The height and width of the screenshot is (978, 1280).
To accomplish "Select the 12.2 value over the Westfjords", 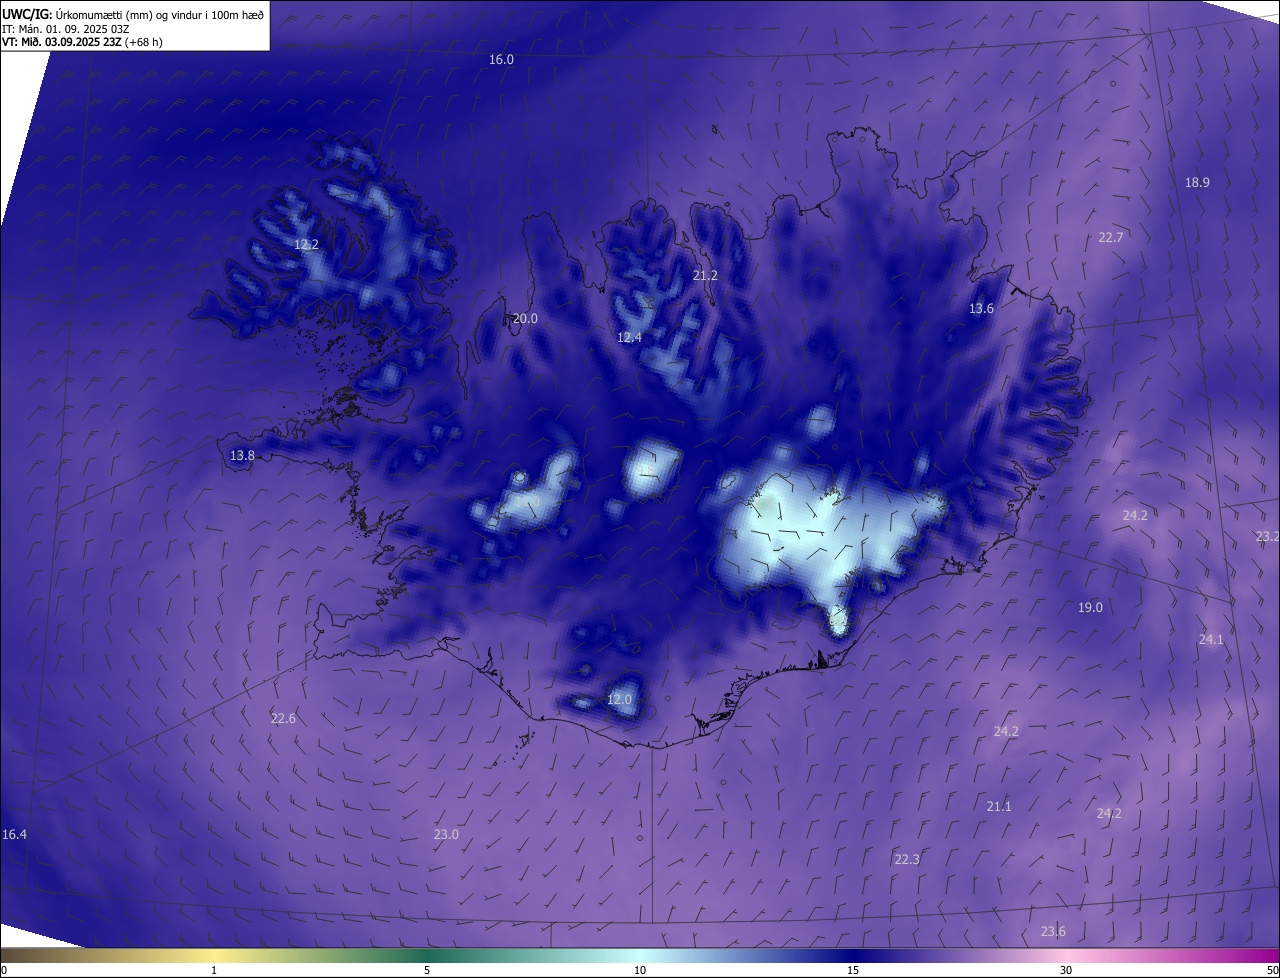I will pyautogui.click(x=306, y=244).
